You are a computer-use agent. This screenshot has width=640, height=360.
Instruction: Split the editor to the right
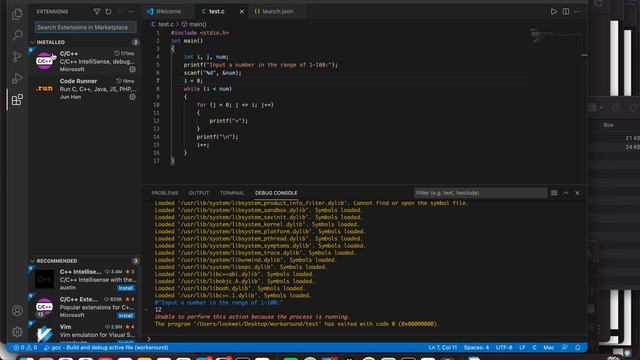coord(566,11)
